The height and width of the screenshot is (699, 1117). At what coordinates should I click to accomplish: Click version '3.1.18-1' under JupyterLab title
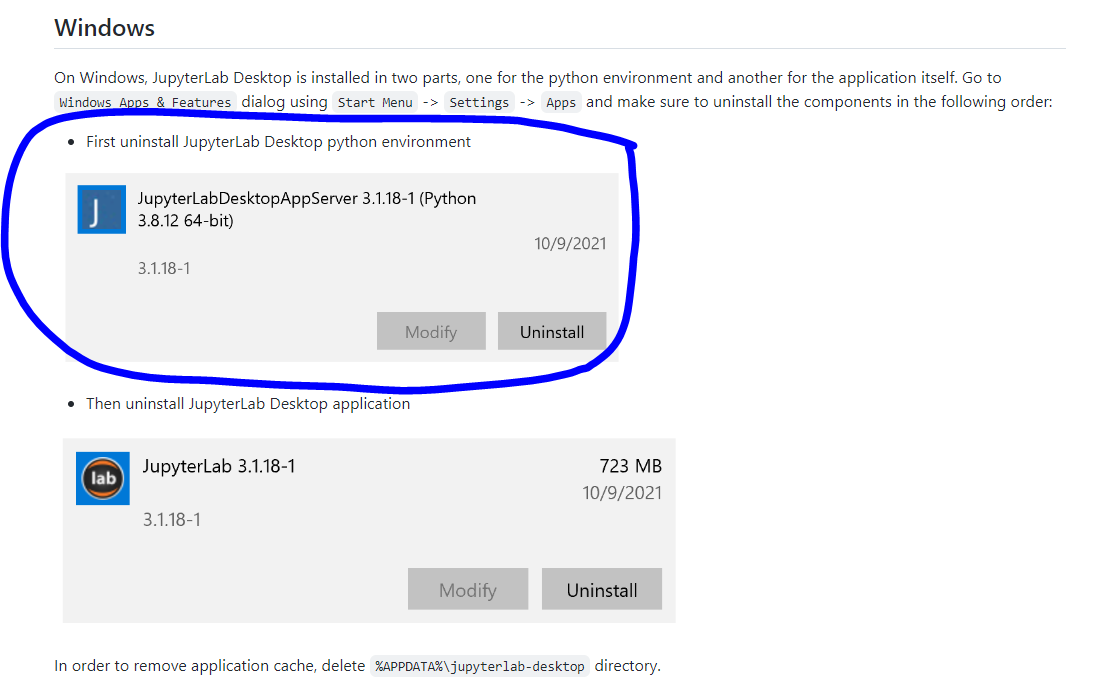pos(172,519)
